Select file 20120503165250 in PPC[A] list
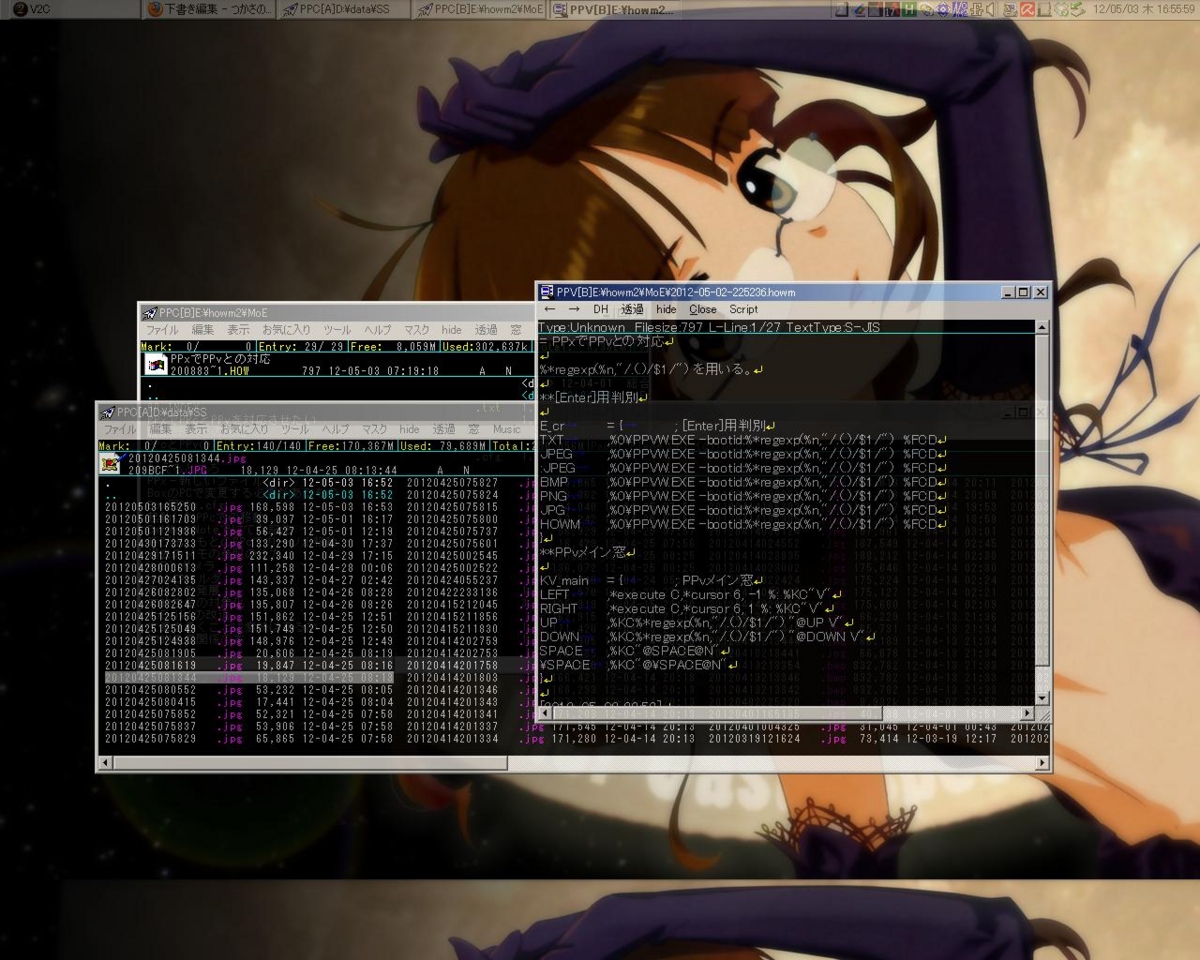The width and height of the screenshot is (1200, 960). 248,507
